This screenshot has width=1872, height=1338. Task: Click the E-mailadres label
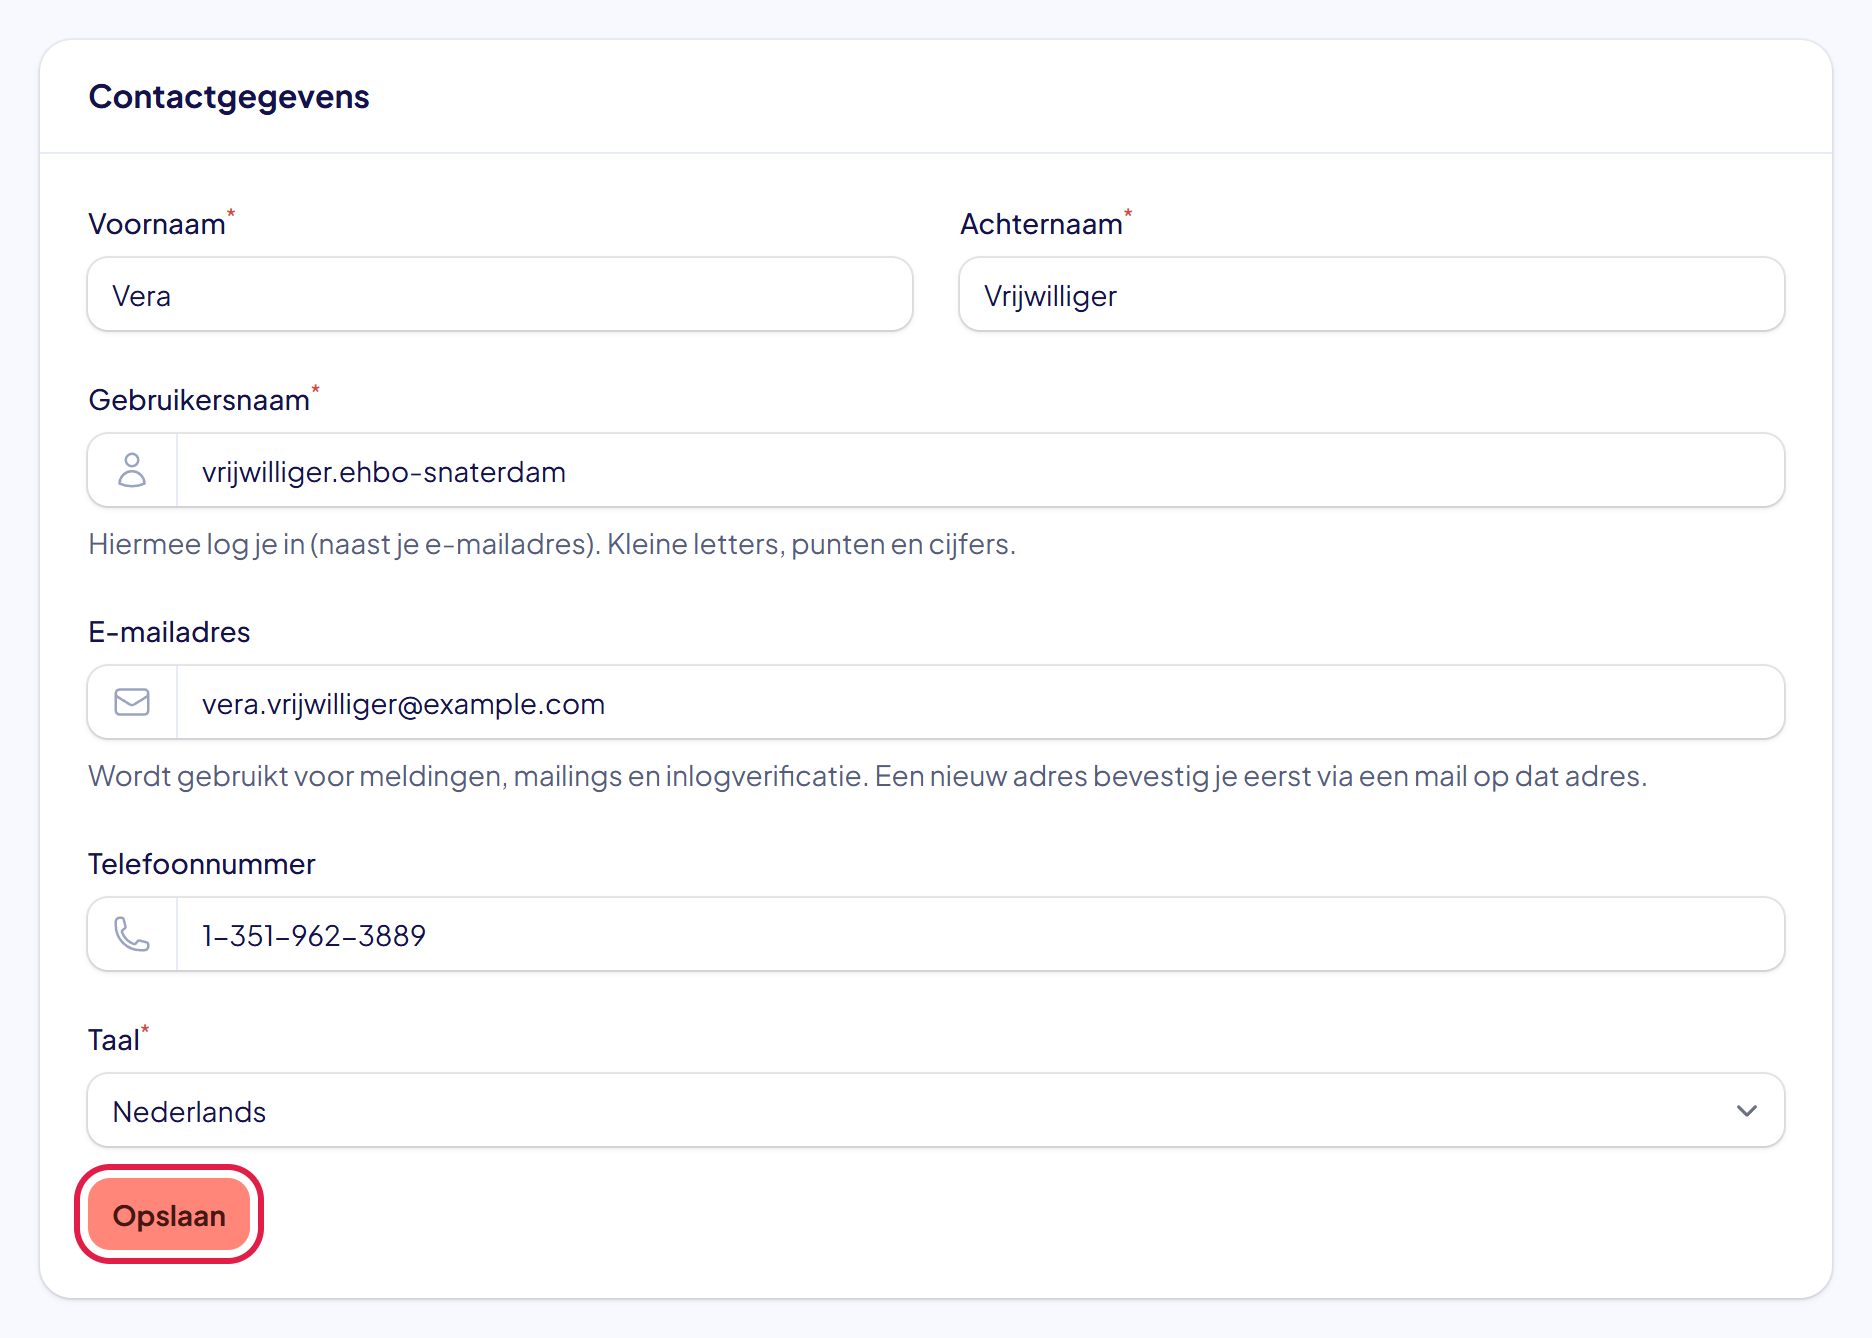[x=169, y=632]
